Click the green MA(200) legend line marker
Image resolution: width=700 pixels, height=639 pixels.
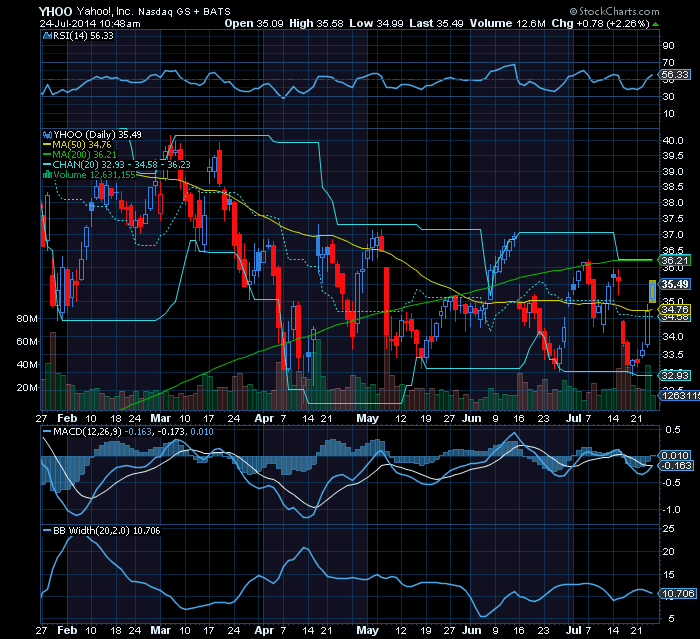(x=47, y=155)
